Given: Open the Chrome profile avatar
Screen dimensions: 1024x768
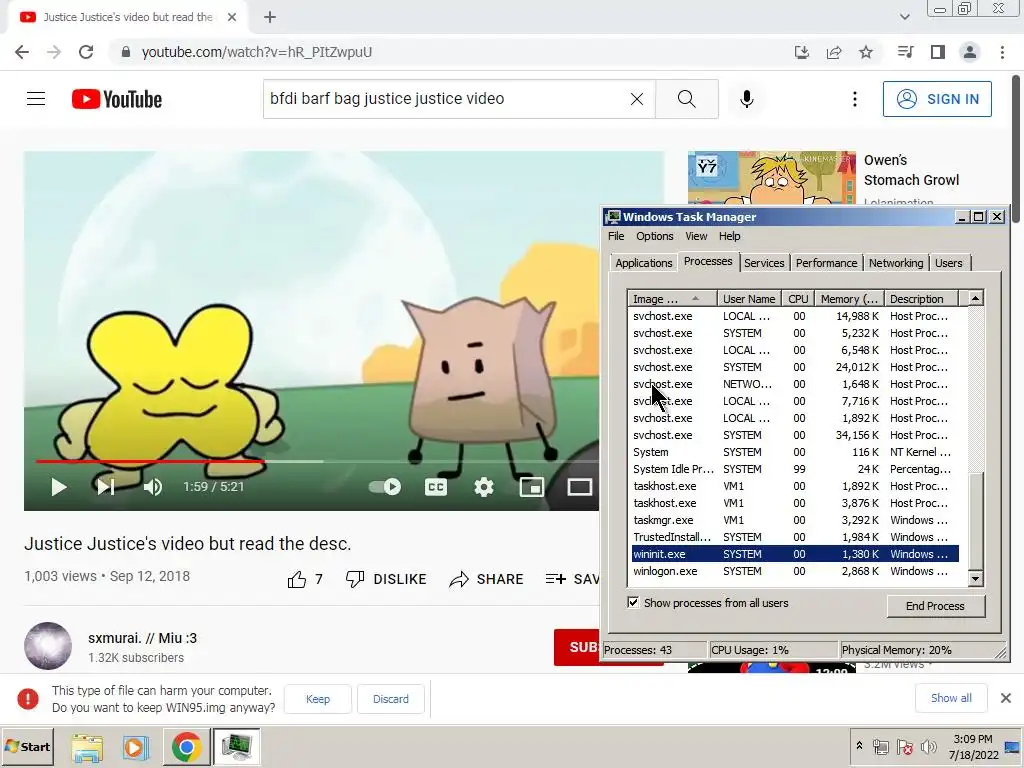Looking at the screenshot, I should pos(970,52).
